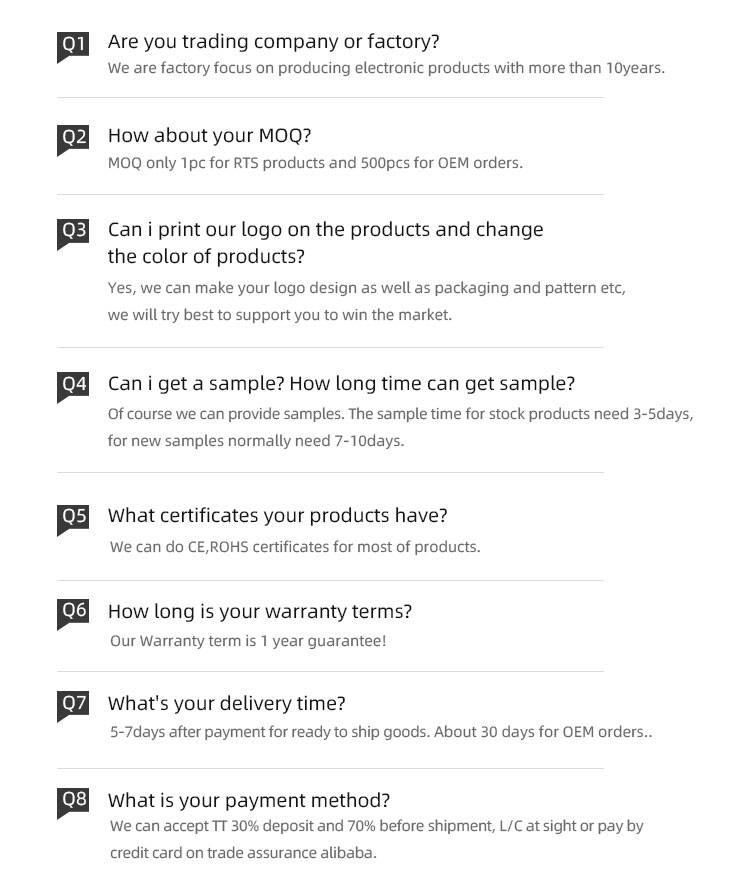Select the MOQ 1pc for RTS answer text
Viewport: 750px width, 894px height.
[315, 163]
